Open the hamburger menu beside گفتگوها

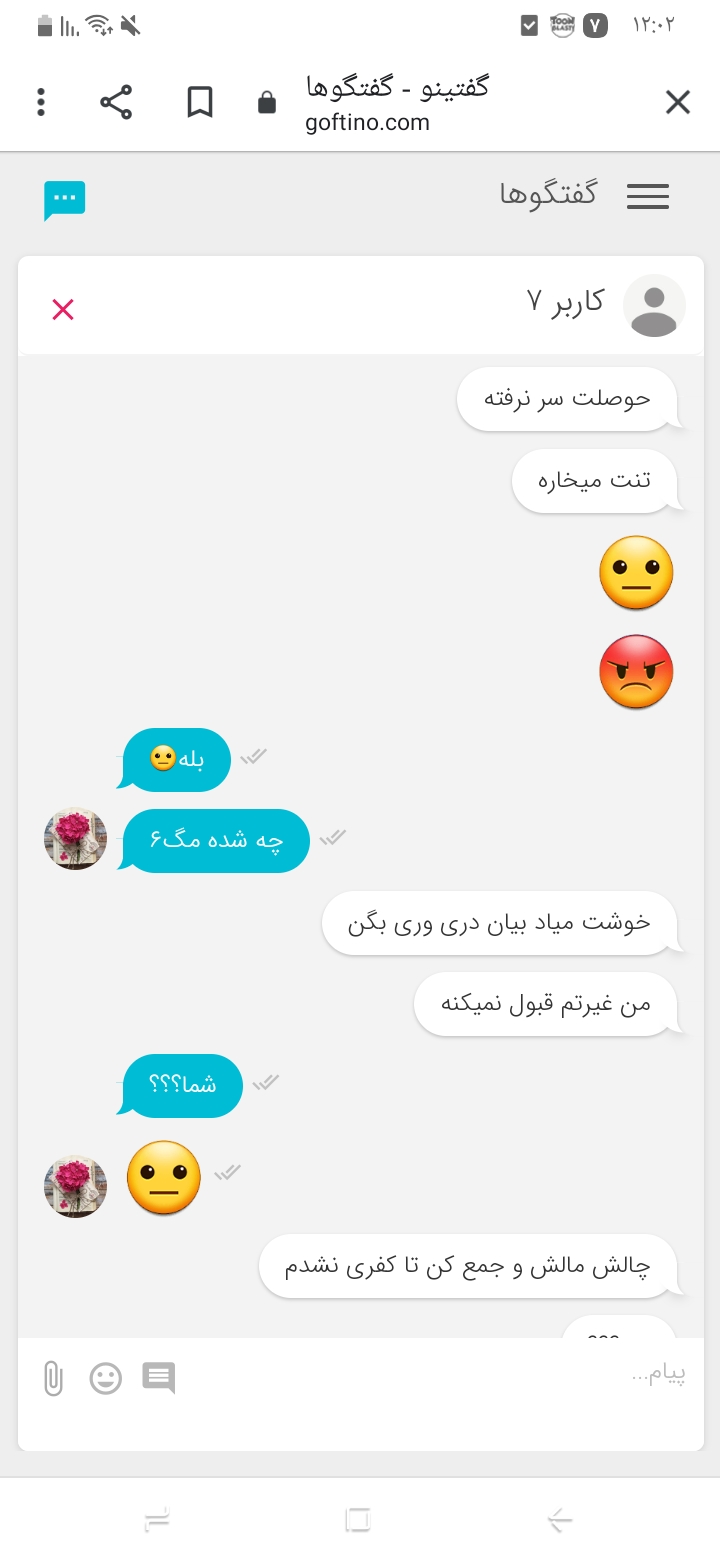pos(648,196)
